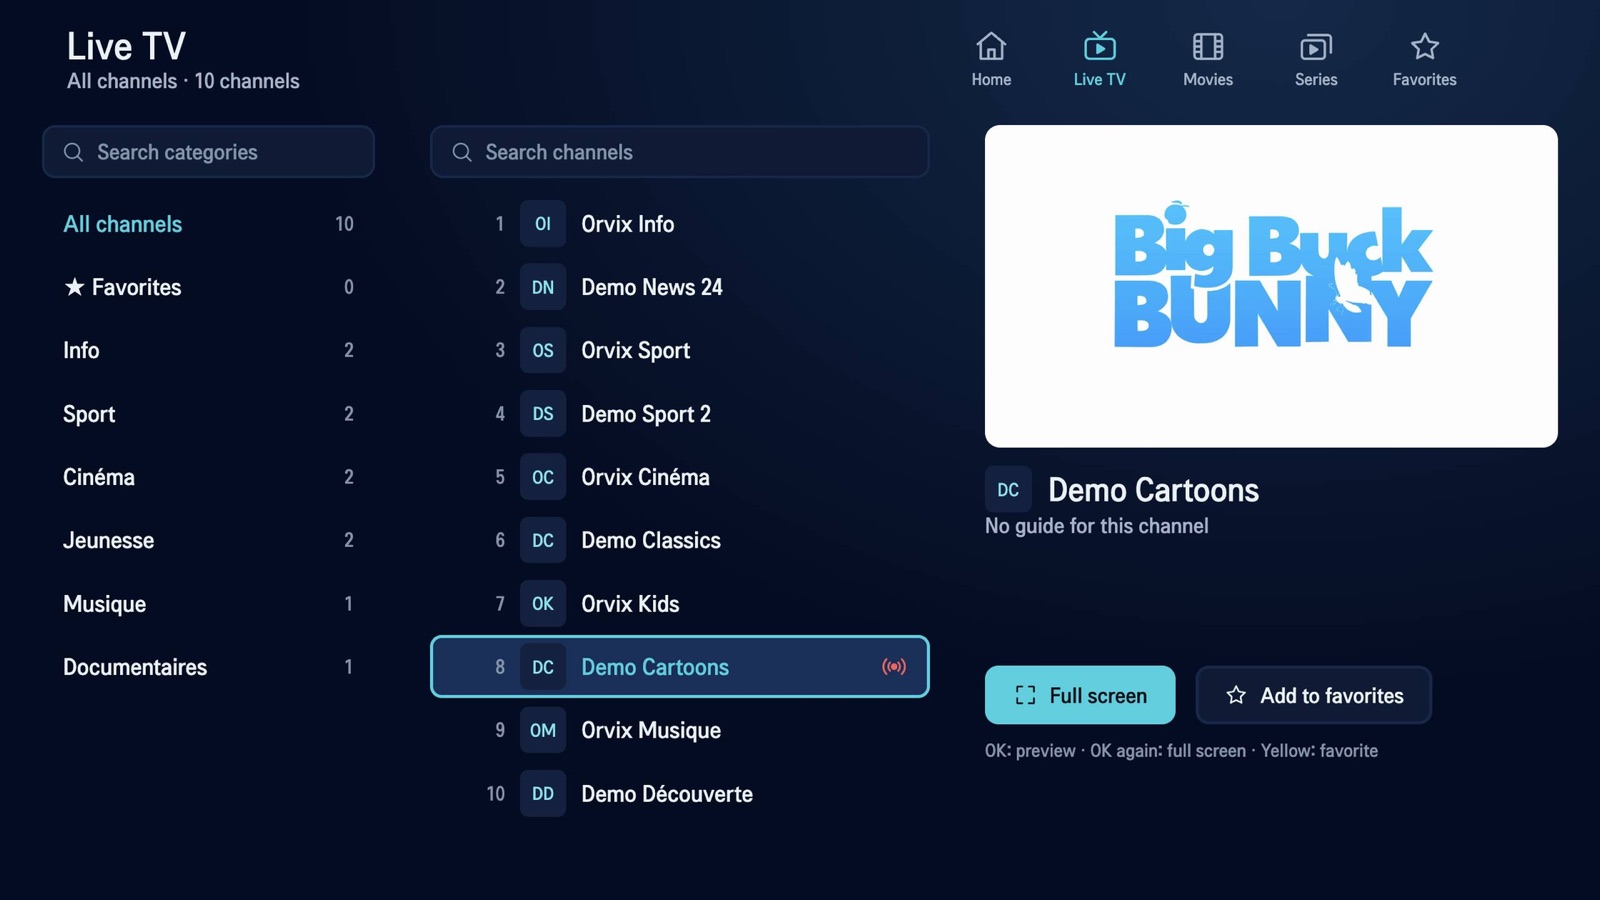
Task: Click the OC badge for Orvix Cinéma
Action: (x=543, y=477)
